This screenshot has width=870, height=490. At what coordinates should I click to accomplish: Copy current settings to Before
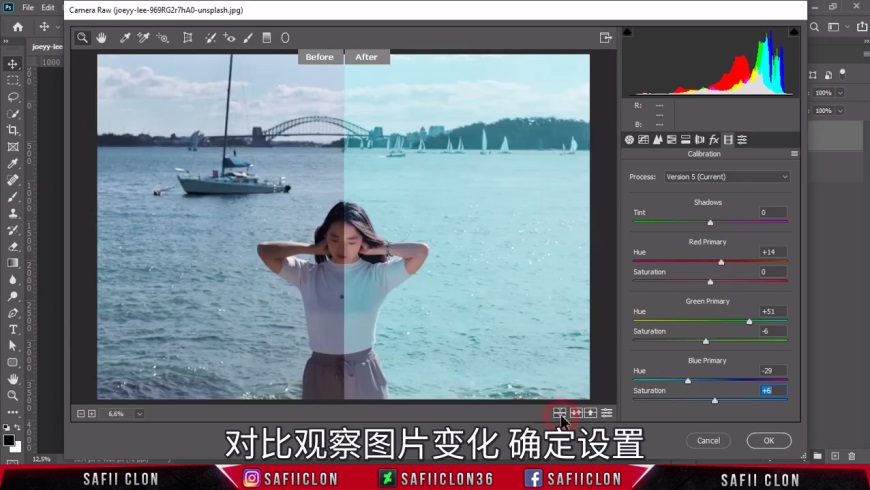tap(590, 413)
